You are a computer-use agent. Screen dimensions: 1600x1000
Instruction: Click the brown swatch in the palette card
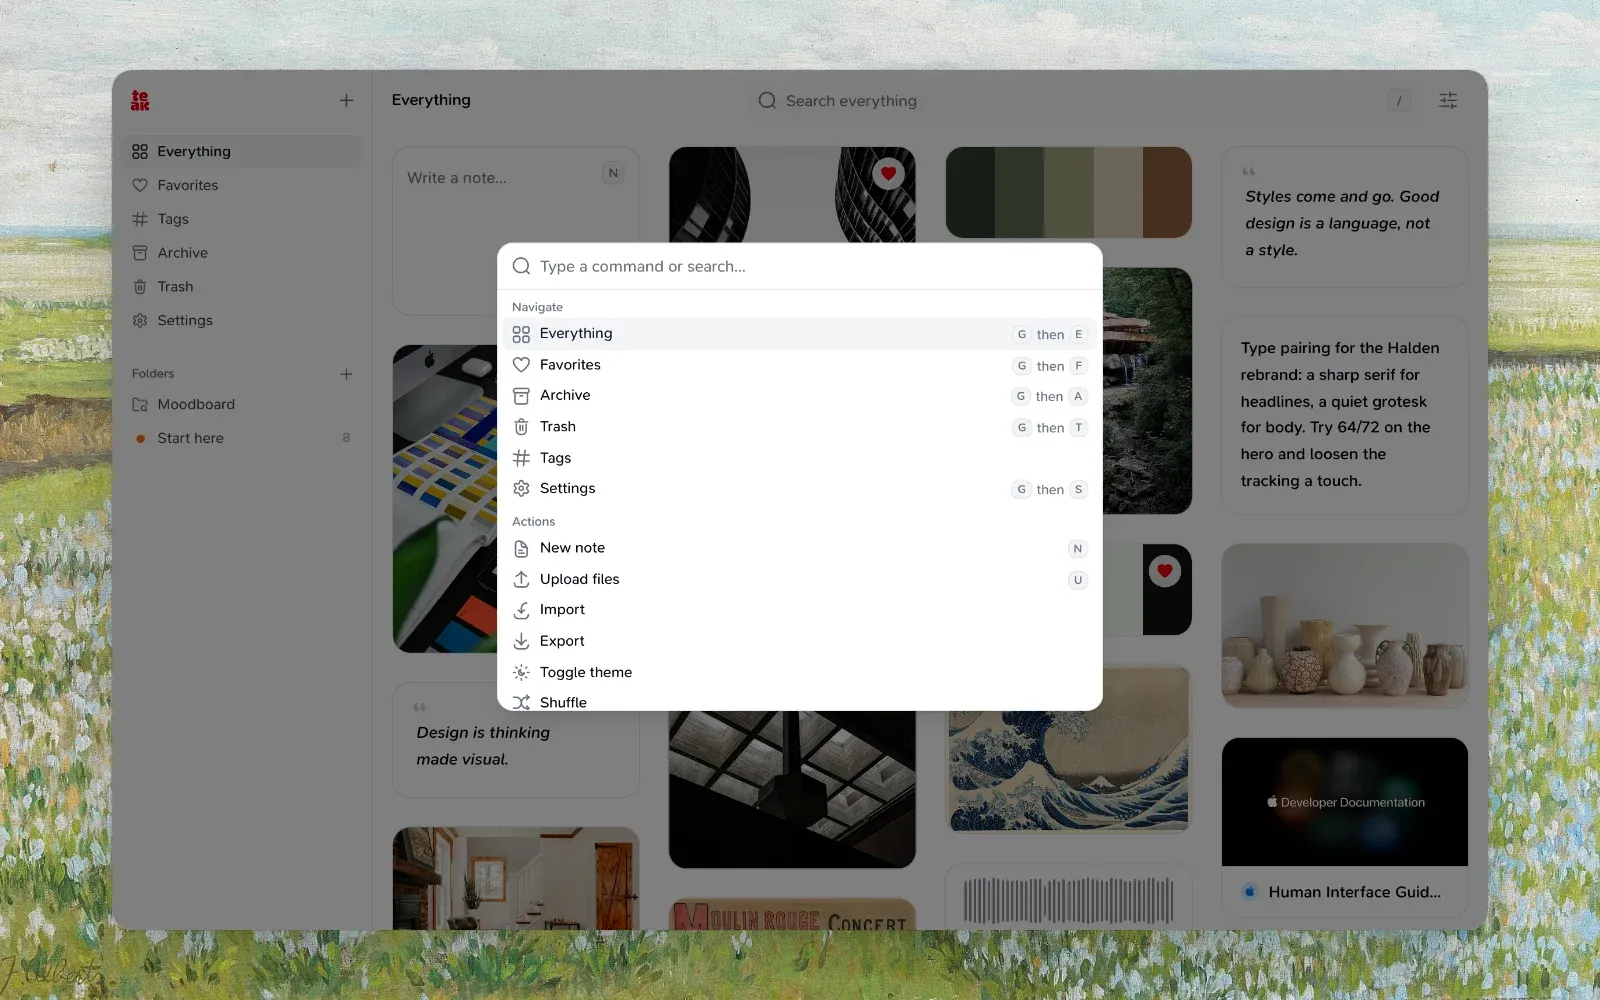(x=1167, y=192)
